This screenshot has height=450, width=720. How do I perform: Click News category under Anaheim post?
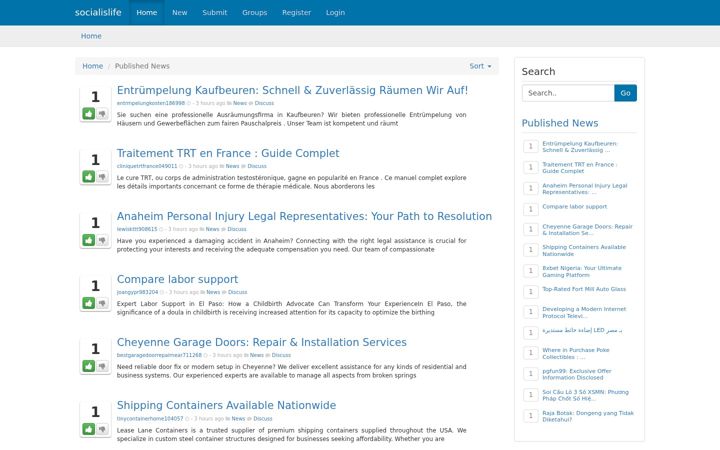click(212, 229)
